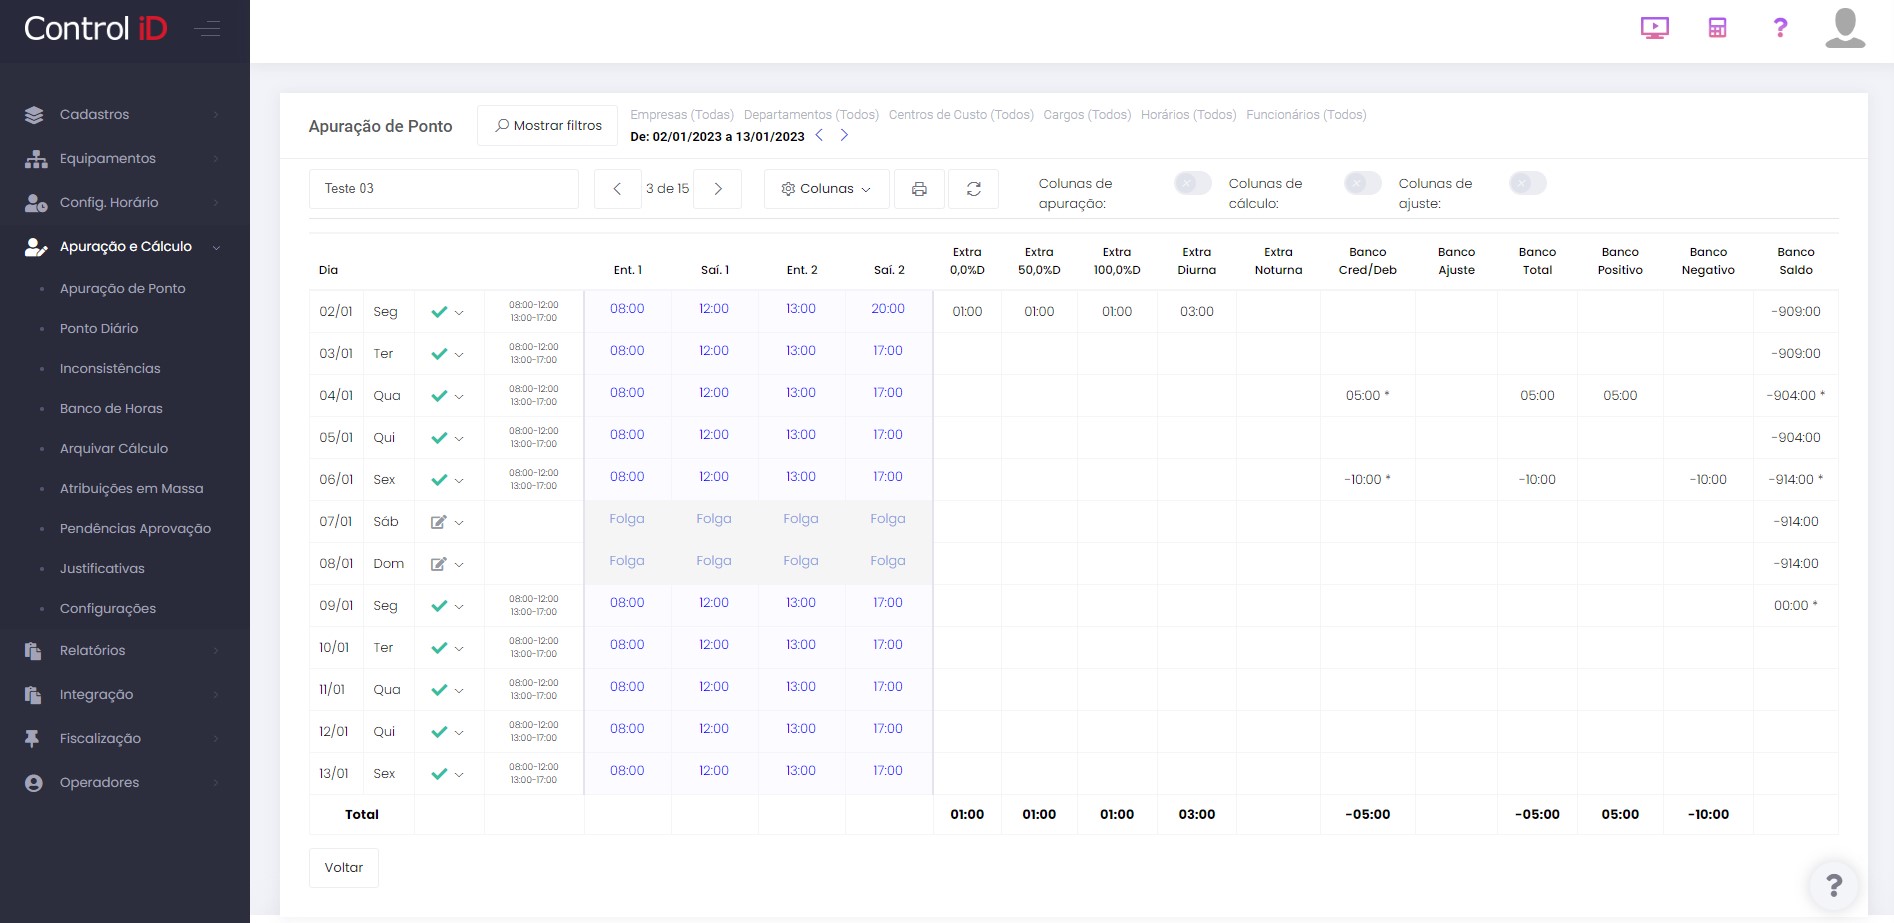The height and width of the screenshot is (923, 1894).
Task: Click the Integração icon in the sidebar
Action: coord(33,695)
